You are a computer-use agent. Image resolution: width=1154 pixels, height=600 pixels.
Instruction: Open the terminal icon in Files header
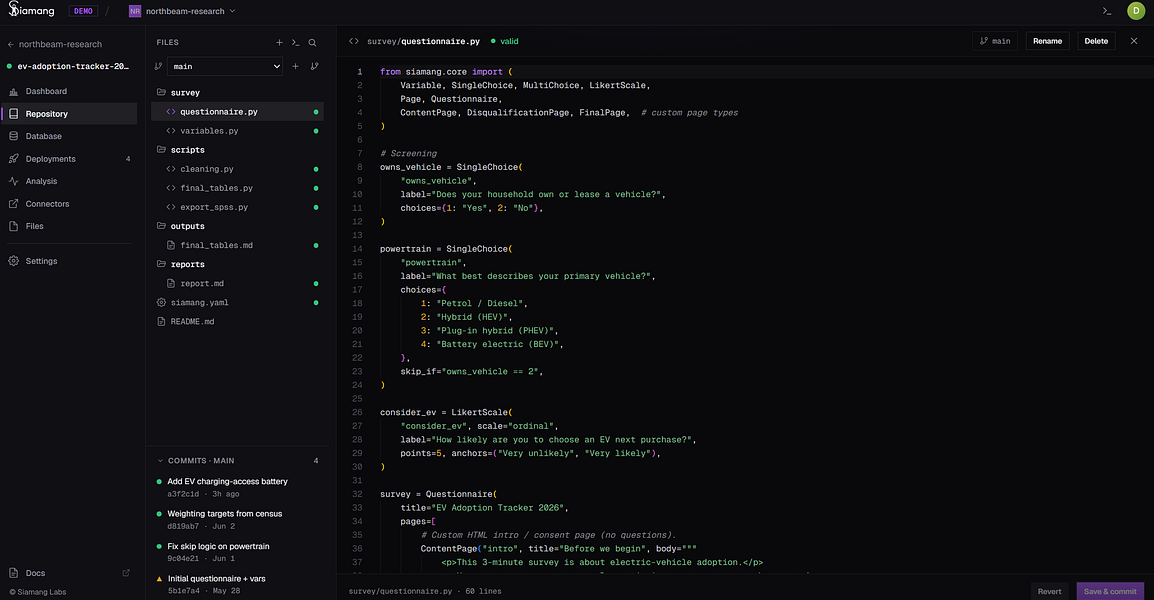295,43
